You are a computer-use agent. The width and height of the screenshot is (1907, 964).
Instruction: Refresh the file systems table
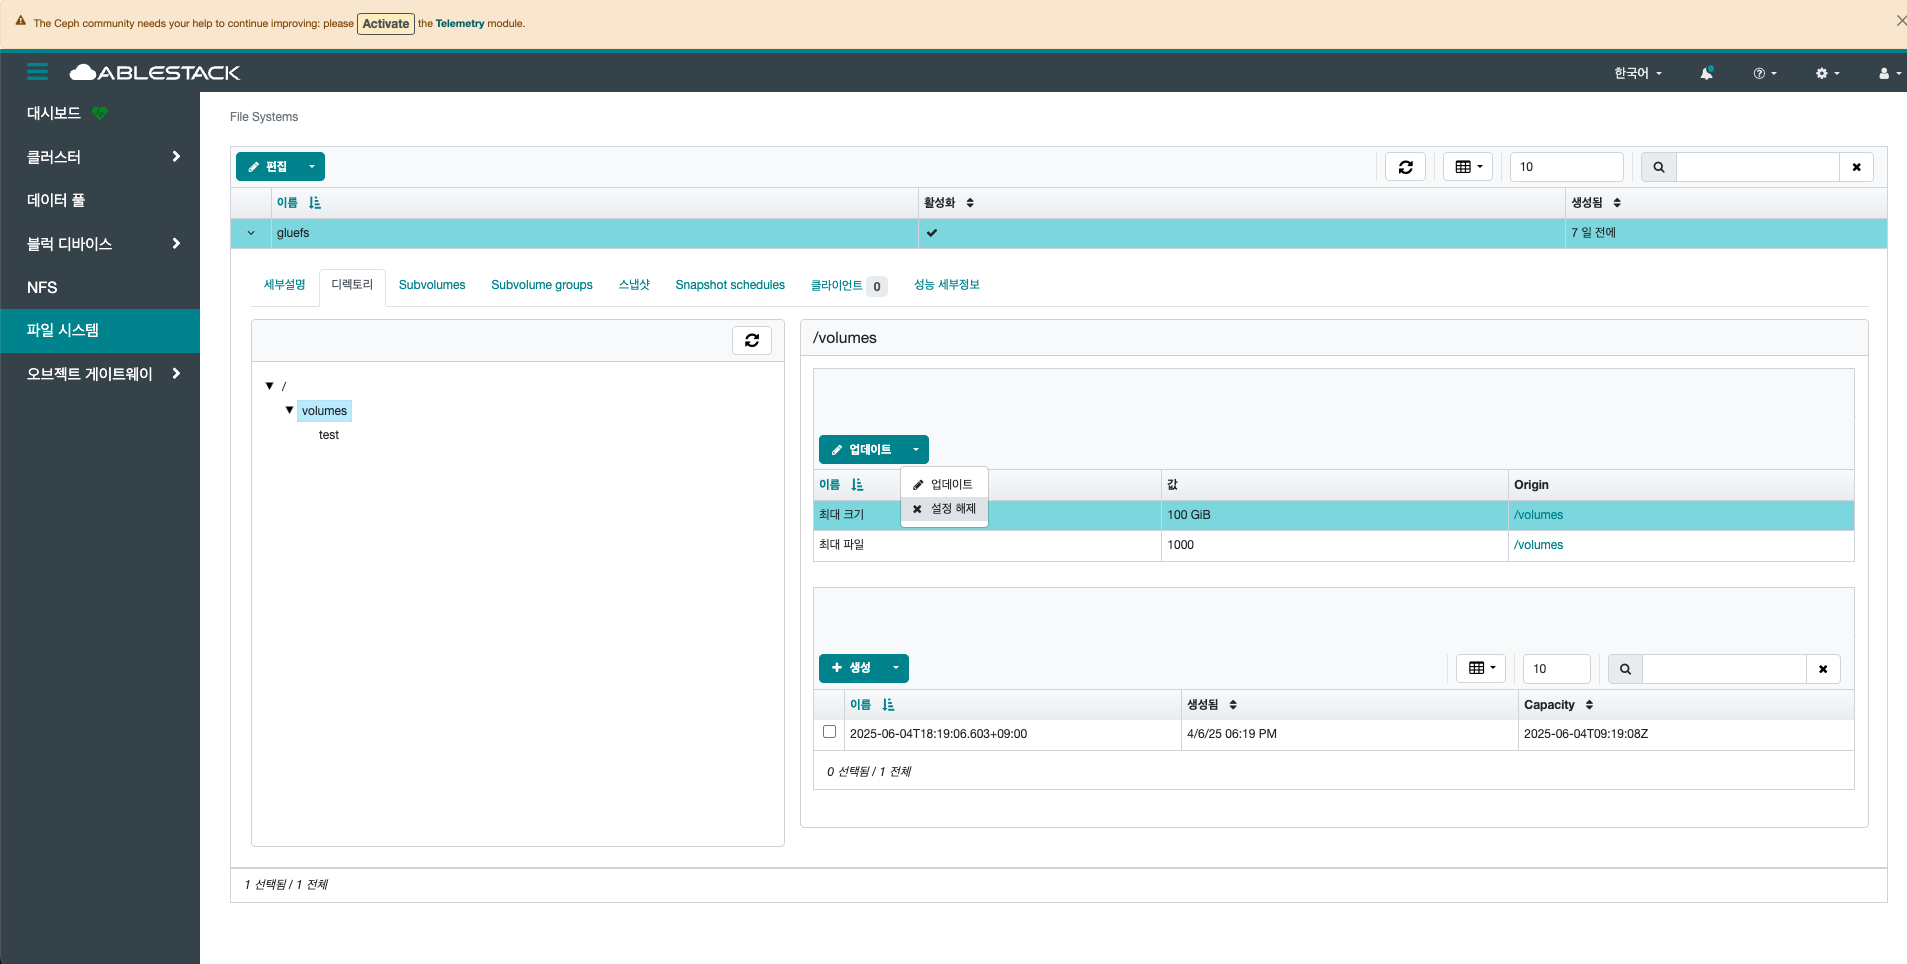(1405, 167)
